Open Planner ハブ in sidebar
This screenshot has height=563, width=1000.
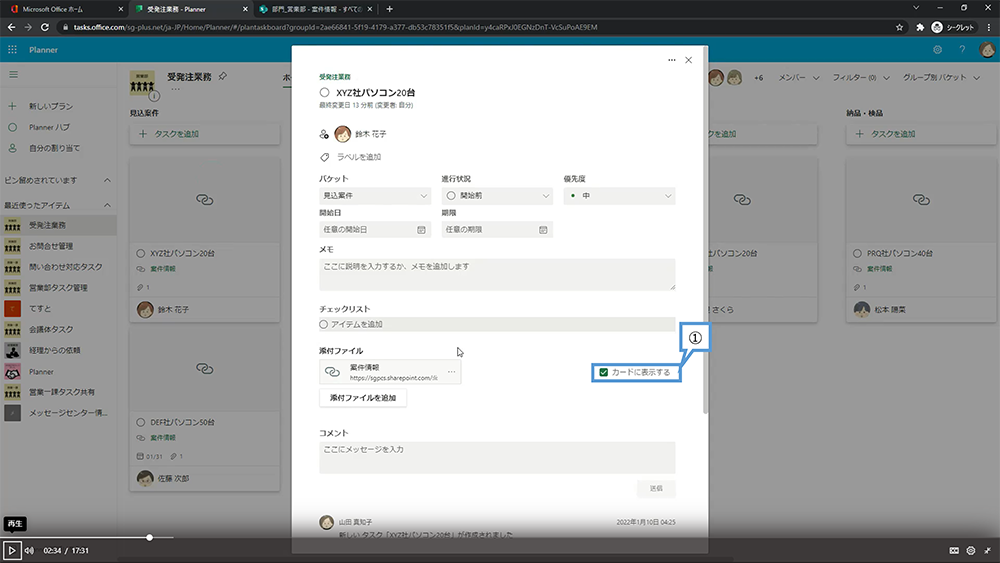(49, 128)
